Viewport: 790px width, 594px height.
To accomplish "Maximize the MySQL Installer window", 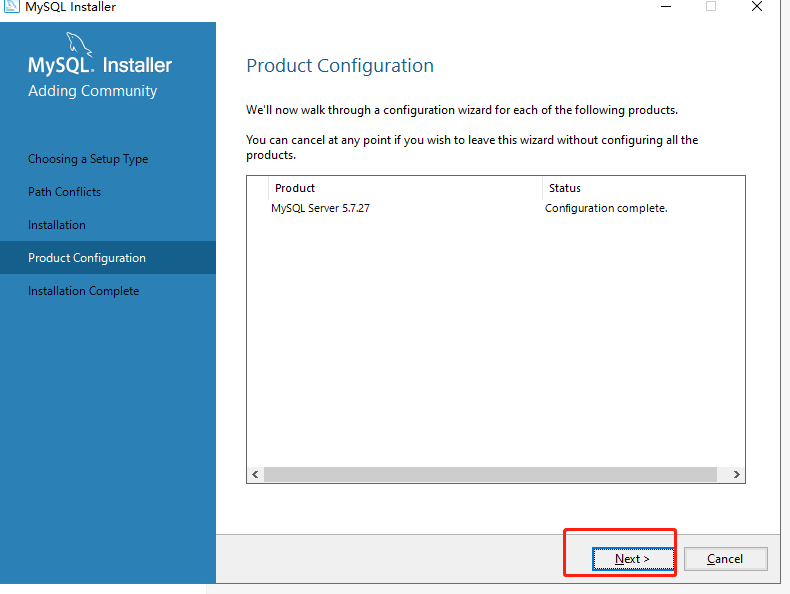I will tap(711, 7).
